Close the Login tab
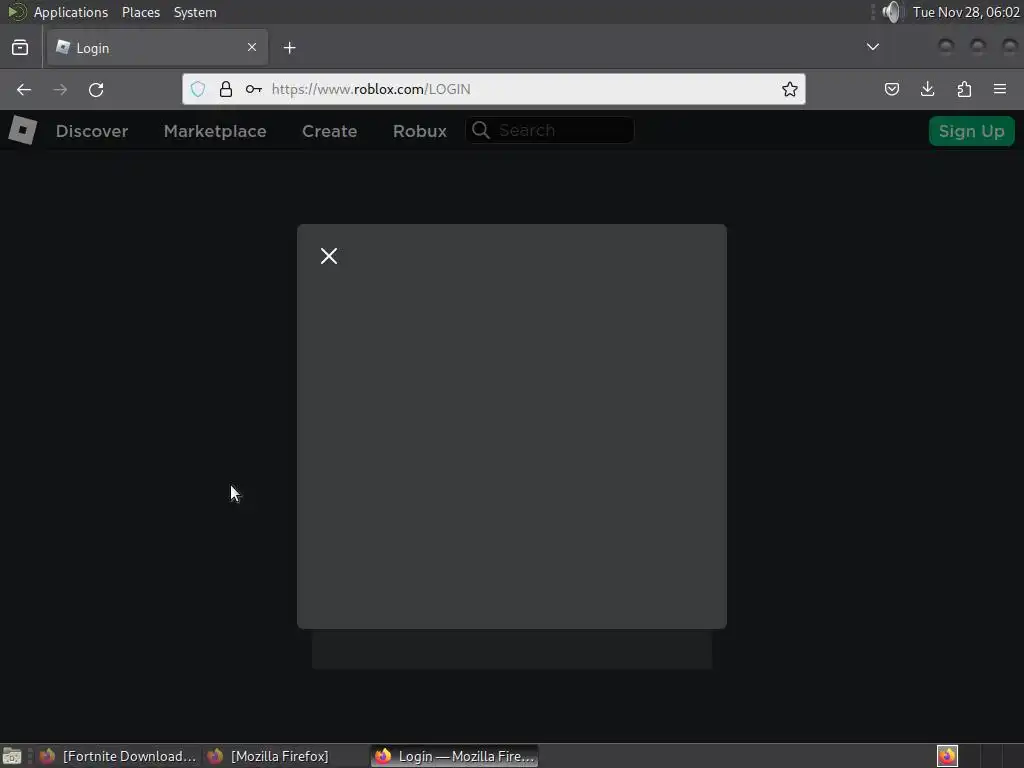The height and width of the screenshot is (768, 1024). point(252,47)
